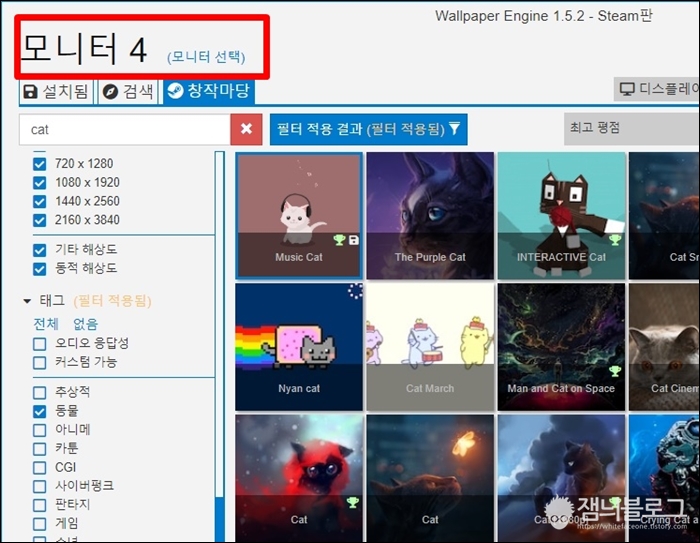Select the Cat Cinema wallpaper
This screenshot has width=700, height=543.
click(664, 347)
